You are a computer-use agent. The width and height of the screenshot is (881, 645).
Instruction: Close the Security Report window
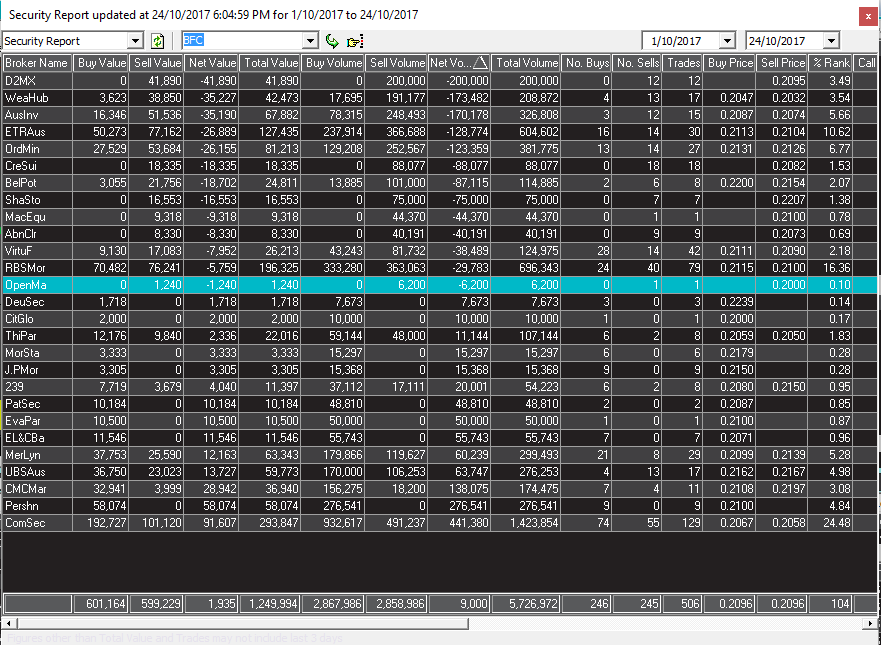pos(868,16)
